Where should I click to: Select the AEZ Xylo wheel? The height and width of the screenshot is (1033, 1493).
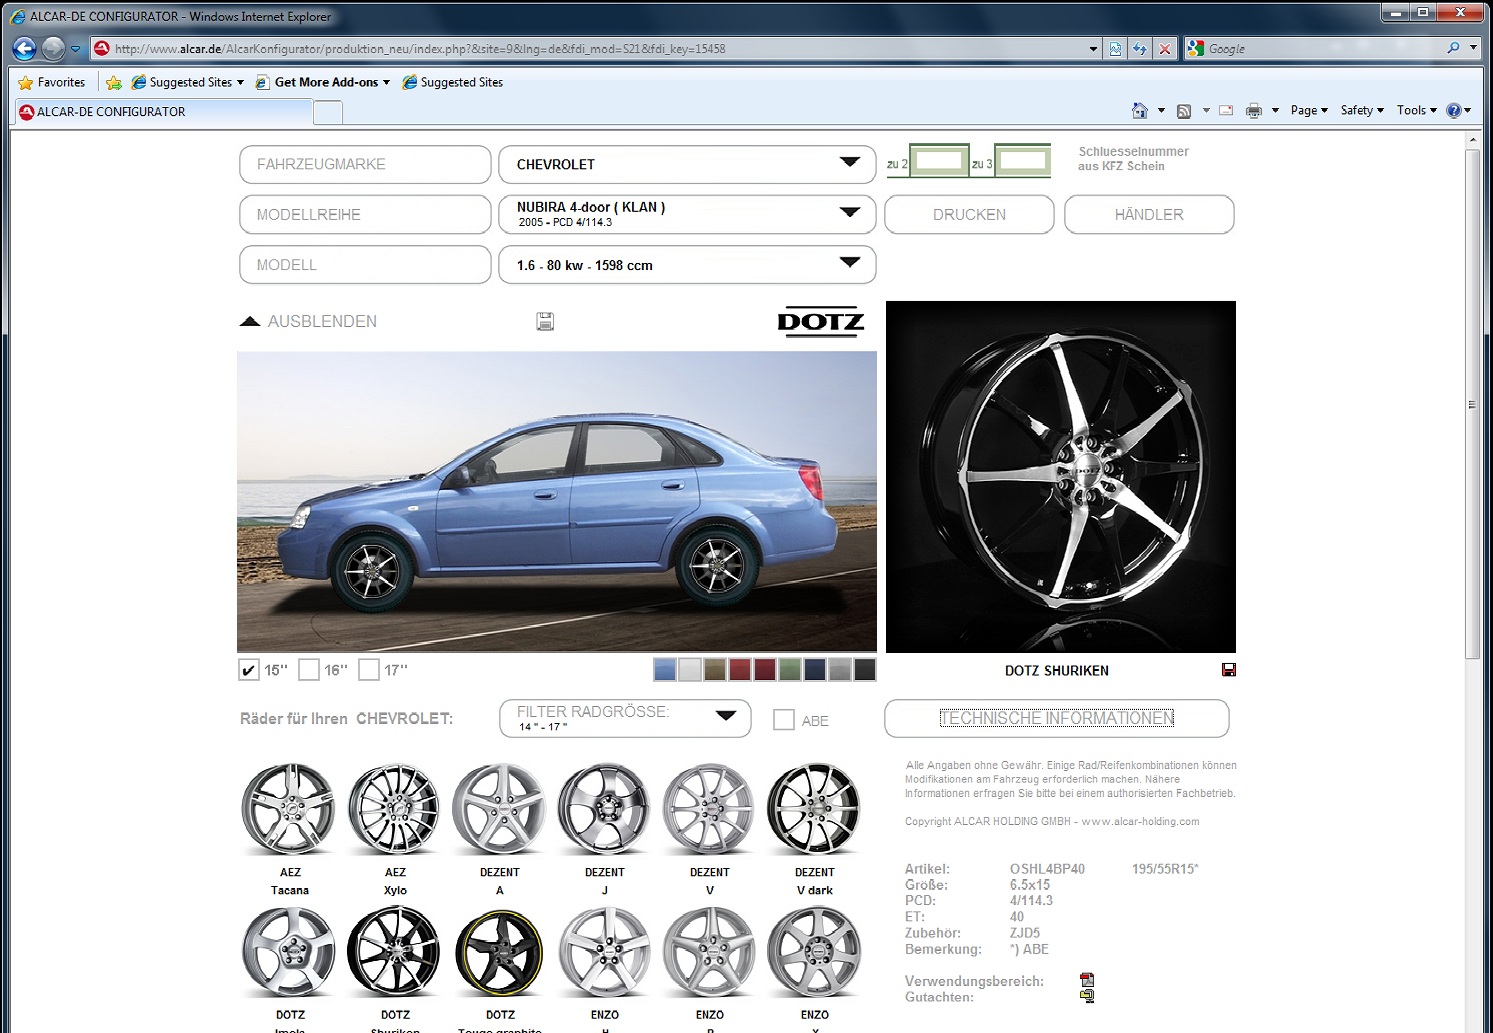[395, 809]
